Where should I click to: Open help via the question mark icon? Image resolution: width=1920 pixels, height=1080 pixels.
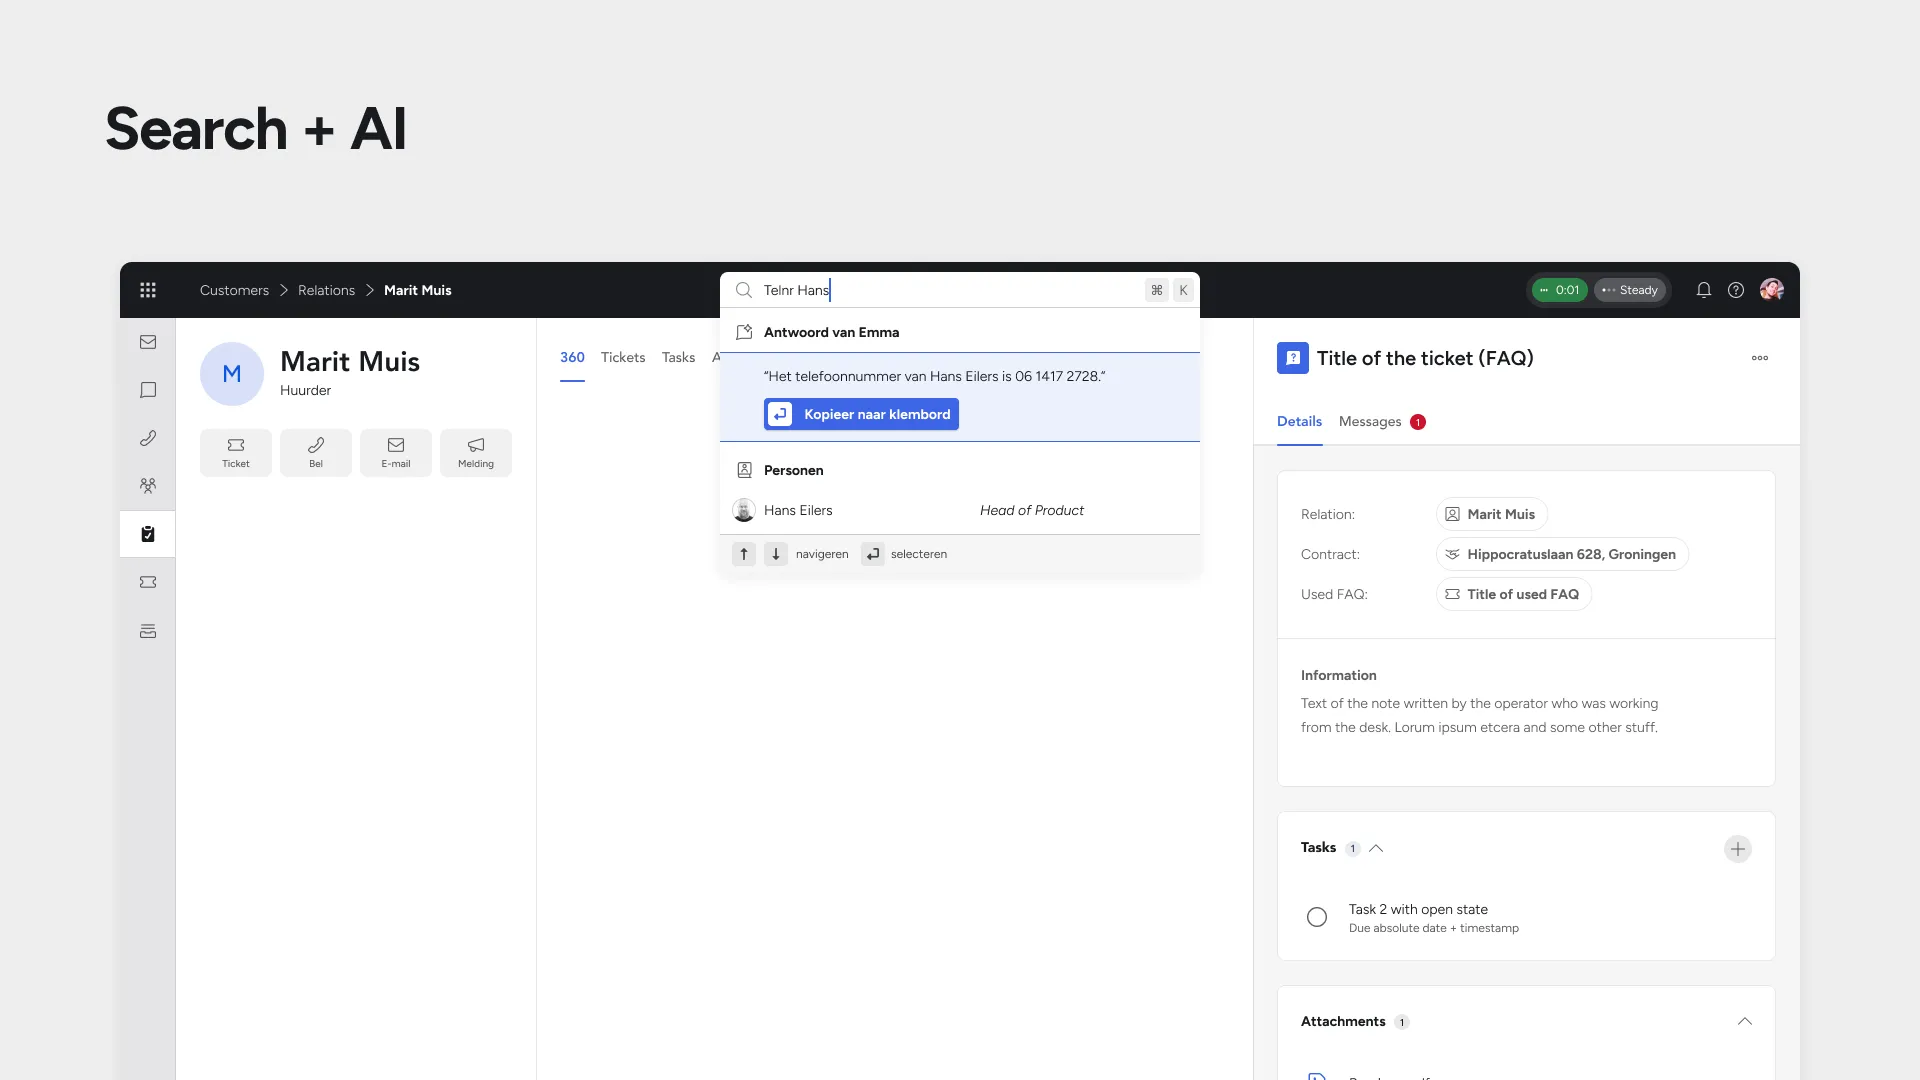1736,290
